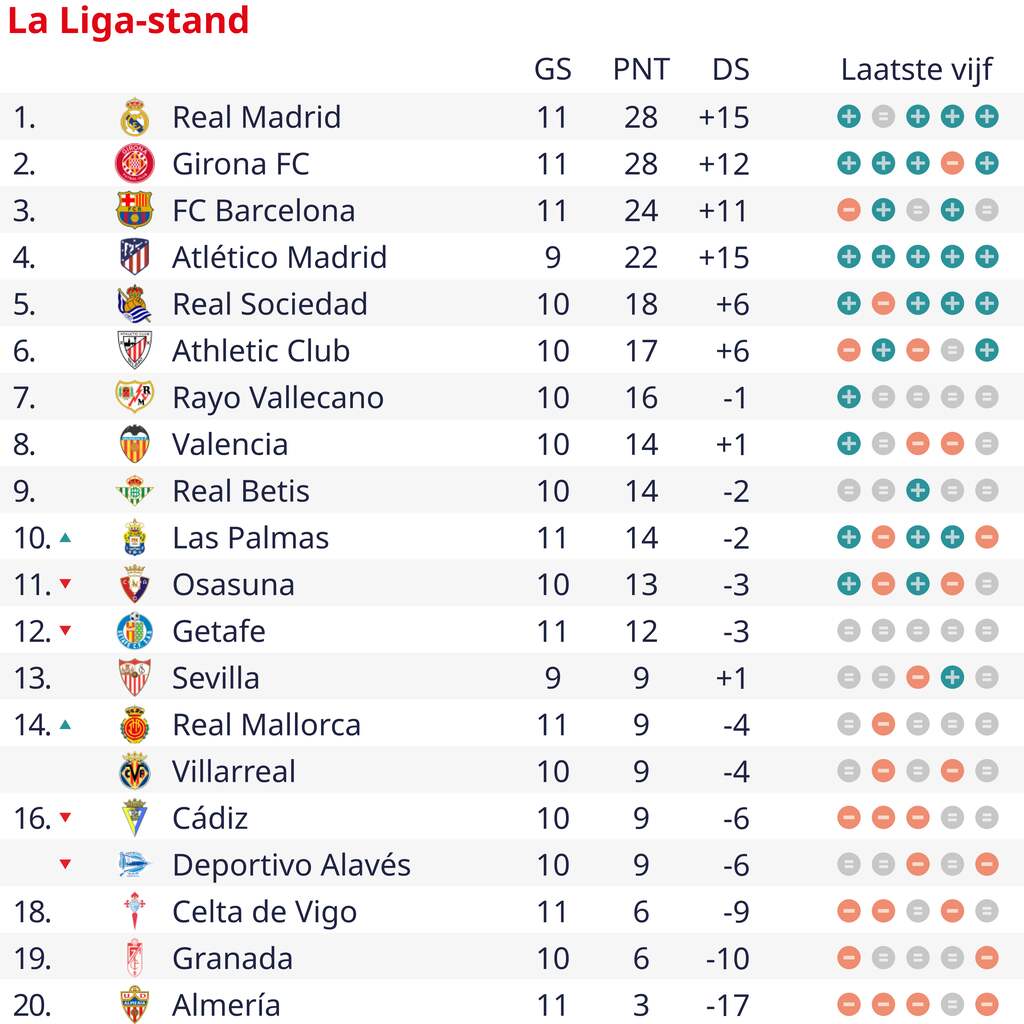
Task: Click the DS column header
Action: coord(731,69)
